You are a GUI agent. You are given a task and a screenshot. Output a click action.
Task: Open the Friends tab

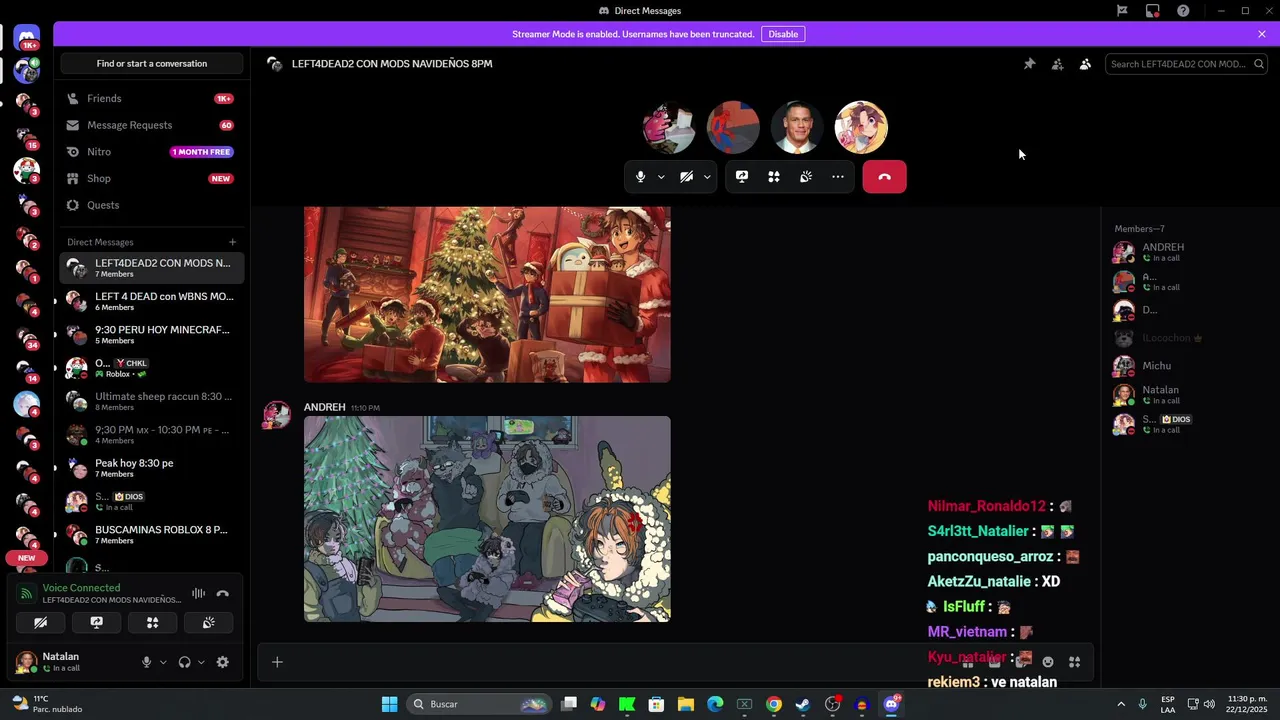click(152, 99)
